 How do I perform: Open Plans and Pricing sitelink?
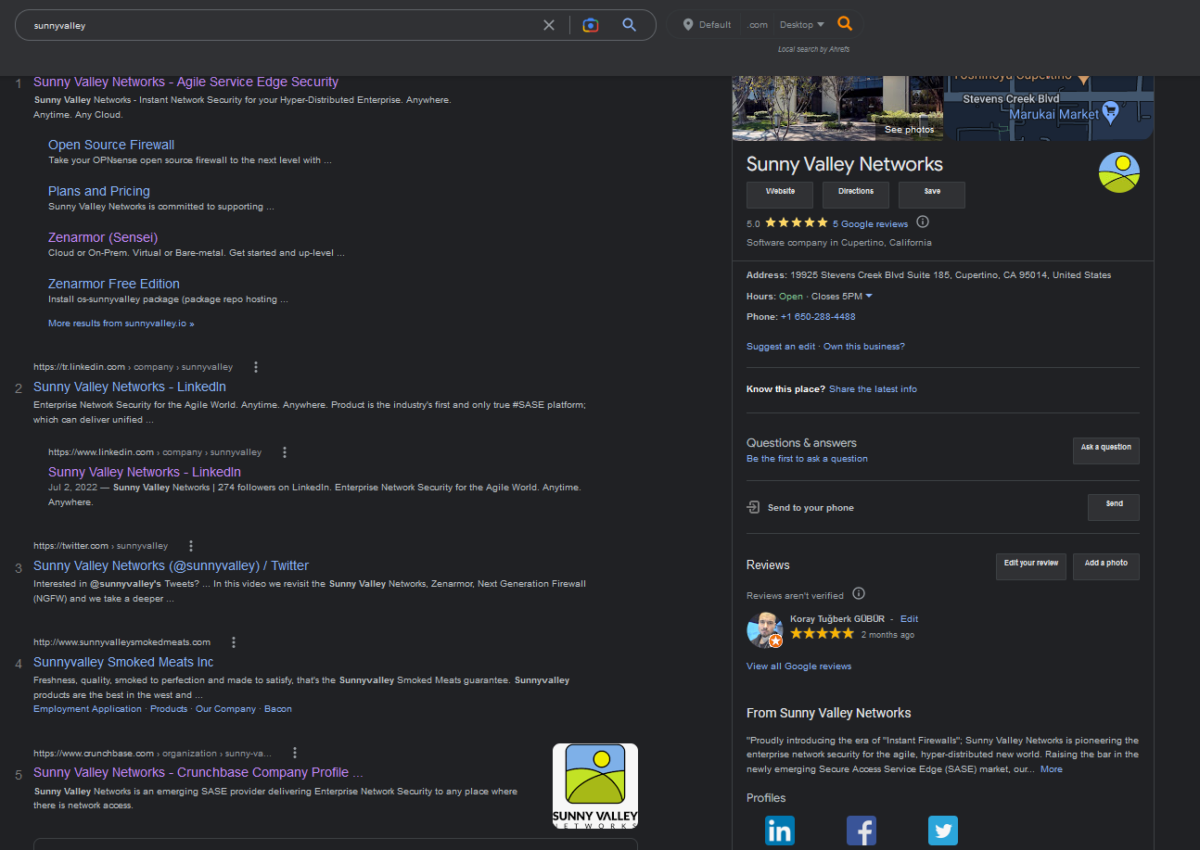(99, 191)
